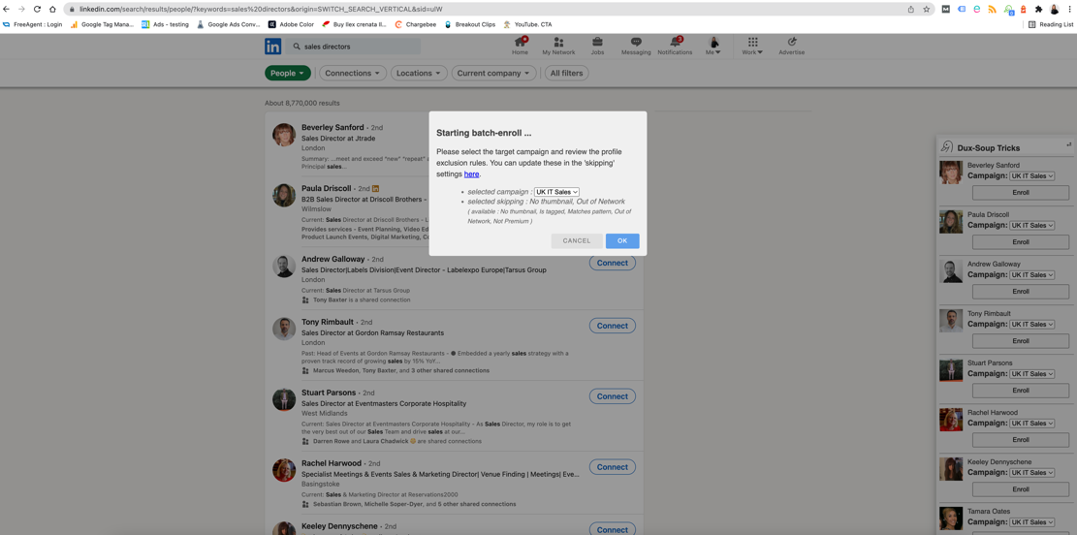The width and height of the screenshot is (1078, 536).
Task: Open Paula Driscoll's profile name
Action: pos(327,188)
